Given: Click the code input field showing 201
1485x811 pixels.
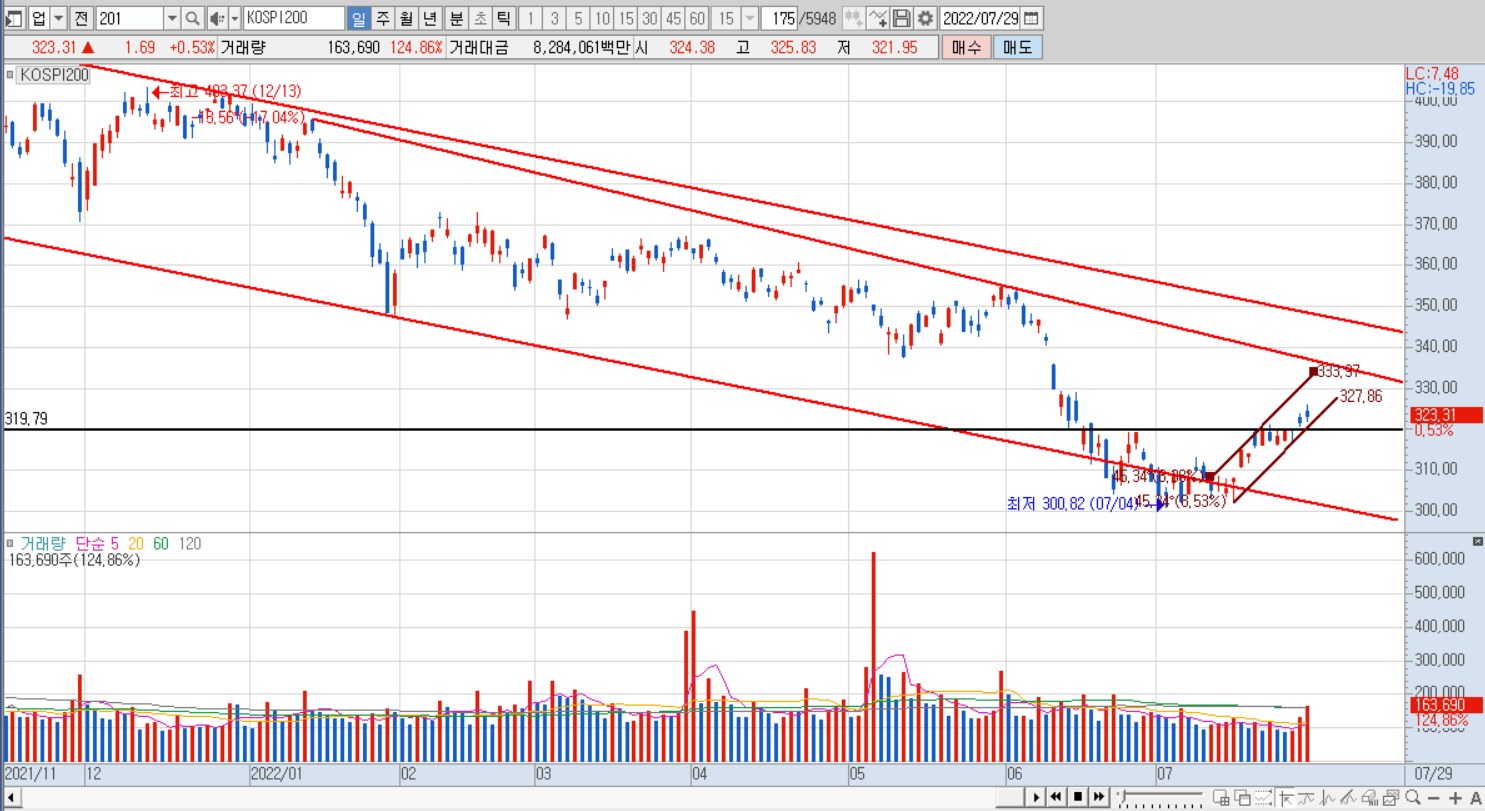Looking at the screenshot, I should tap(128, 18).
